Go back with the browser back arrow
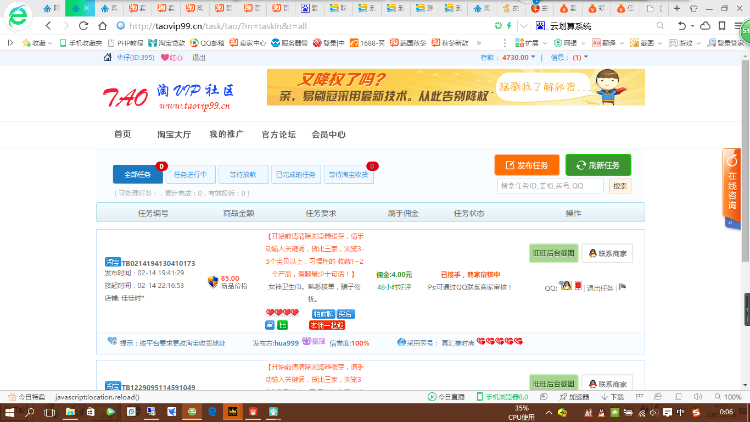The height and width of the screenshot is (422, 750). 48,26
